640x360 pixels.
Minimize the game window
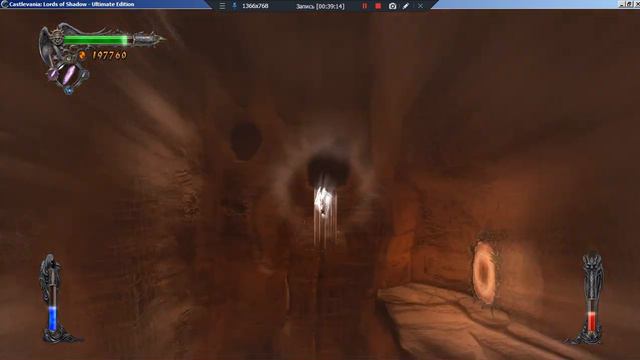click(x=622, y=4)
